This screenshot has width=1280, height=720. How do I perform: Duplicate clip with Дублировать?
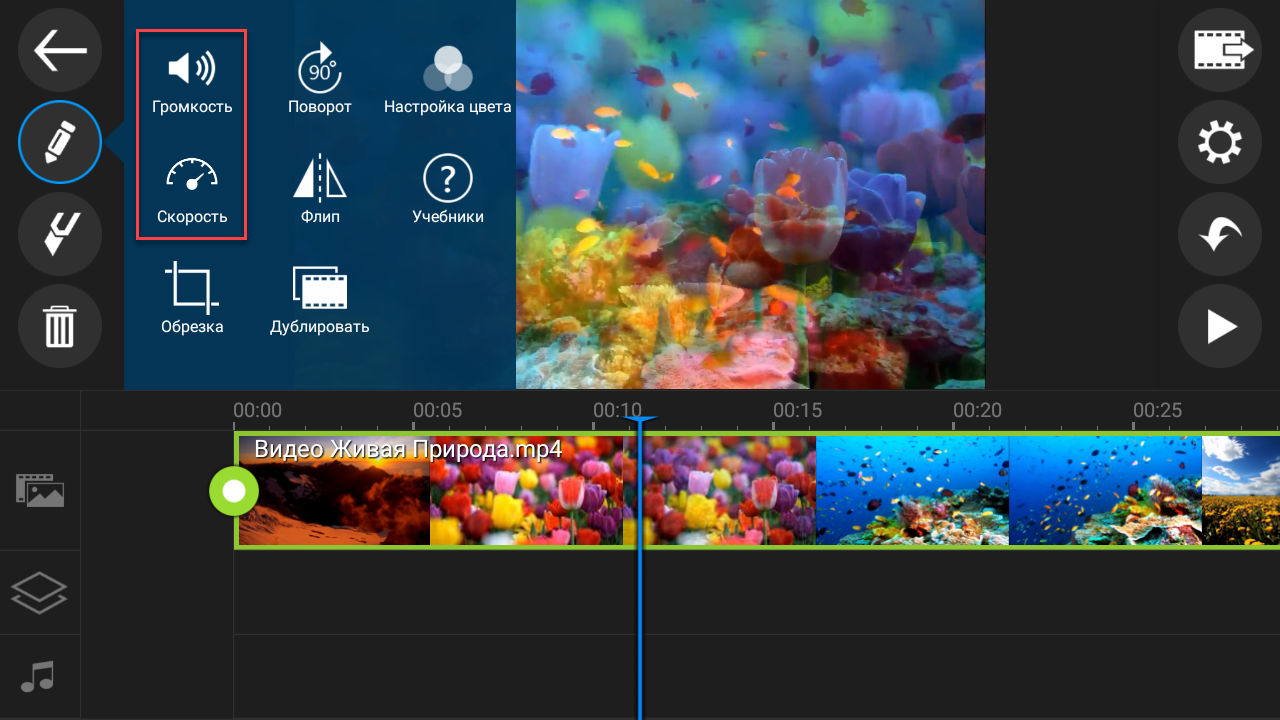tap(320, 298)
